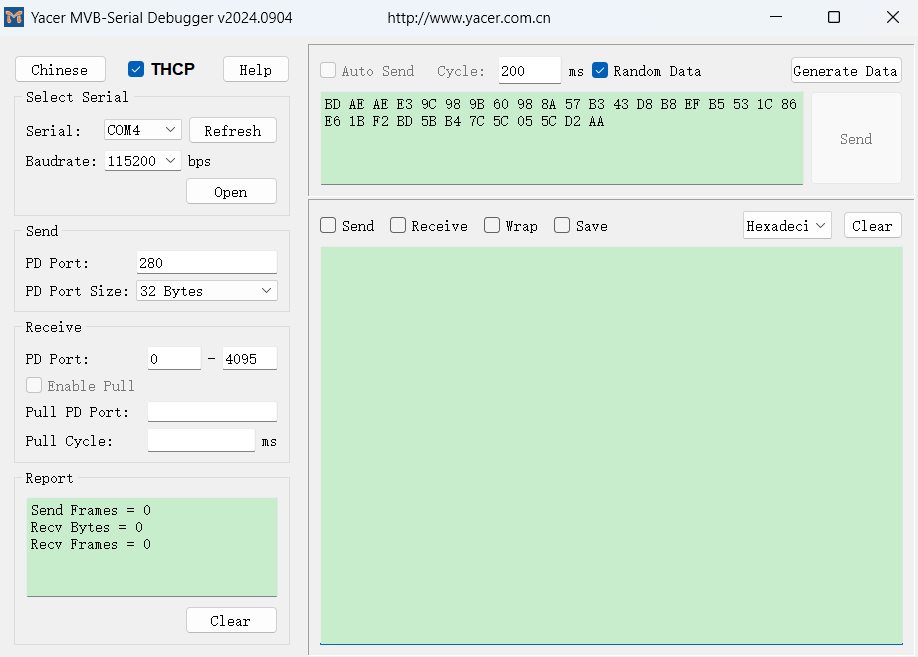Enable the Receive display checkbox

coord(395,225)
